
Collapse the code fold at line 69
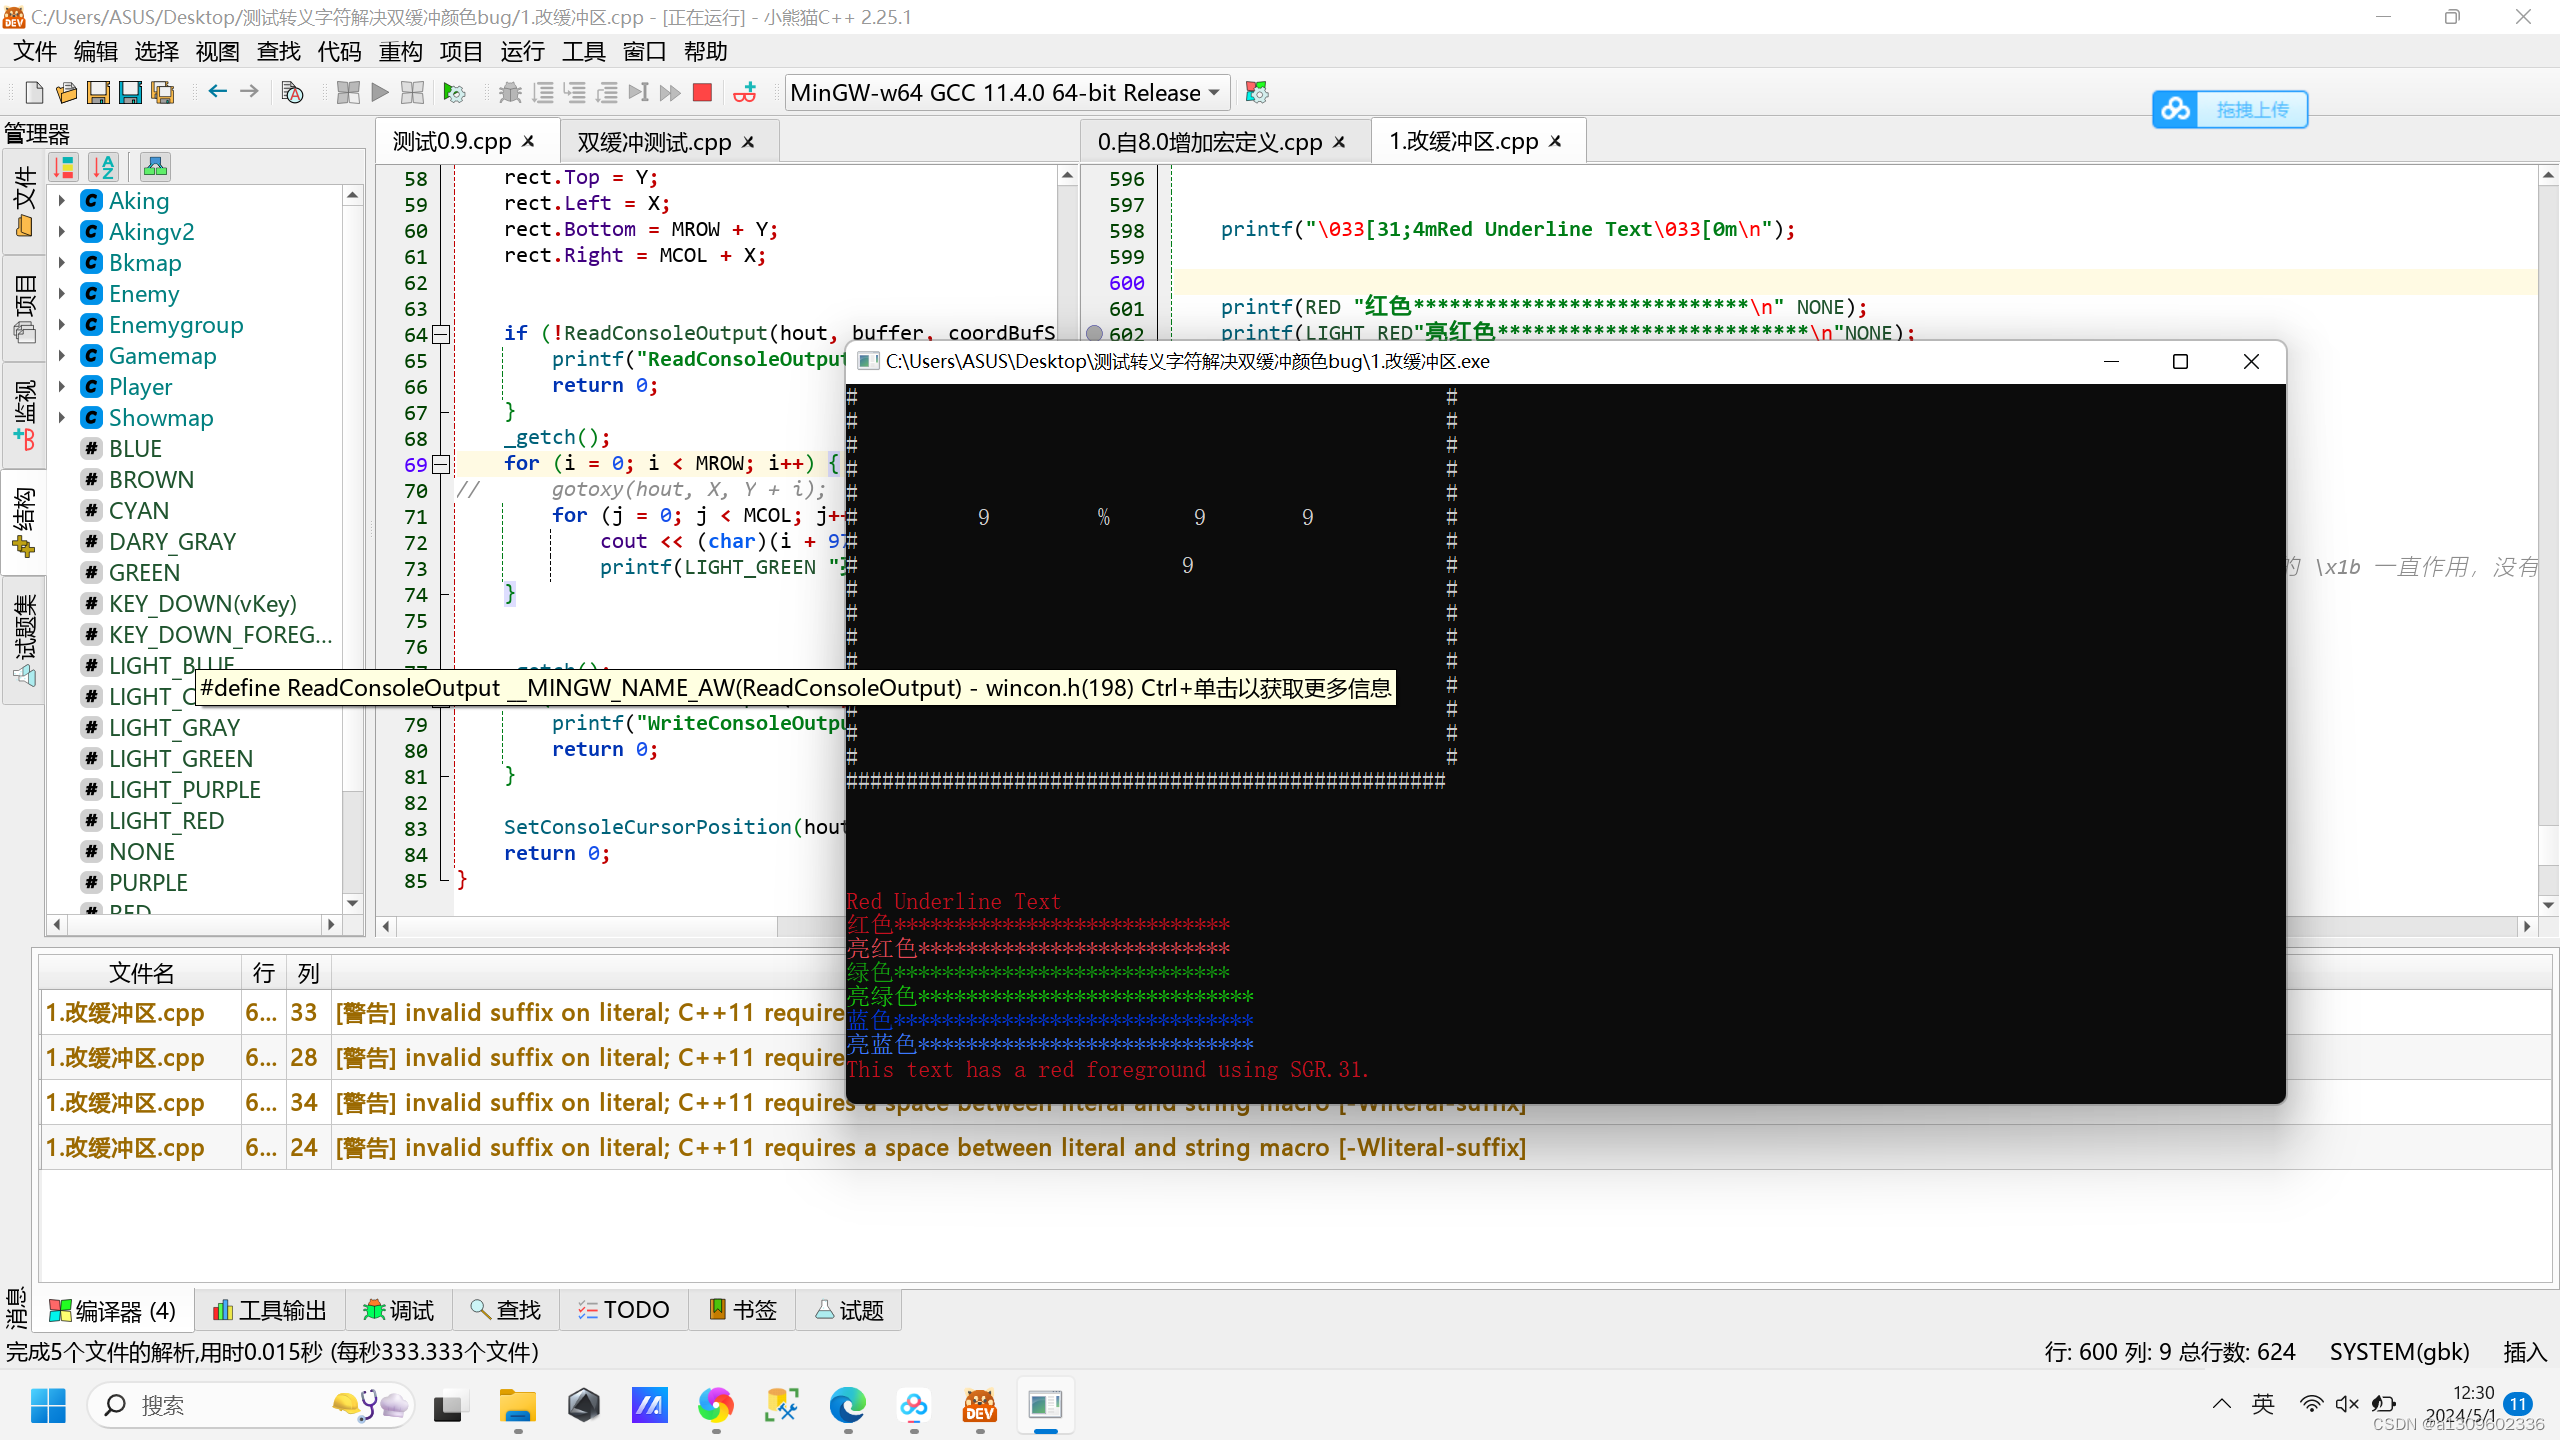(x=441, y=464)
